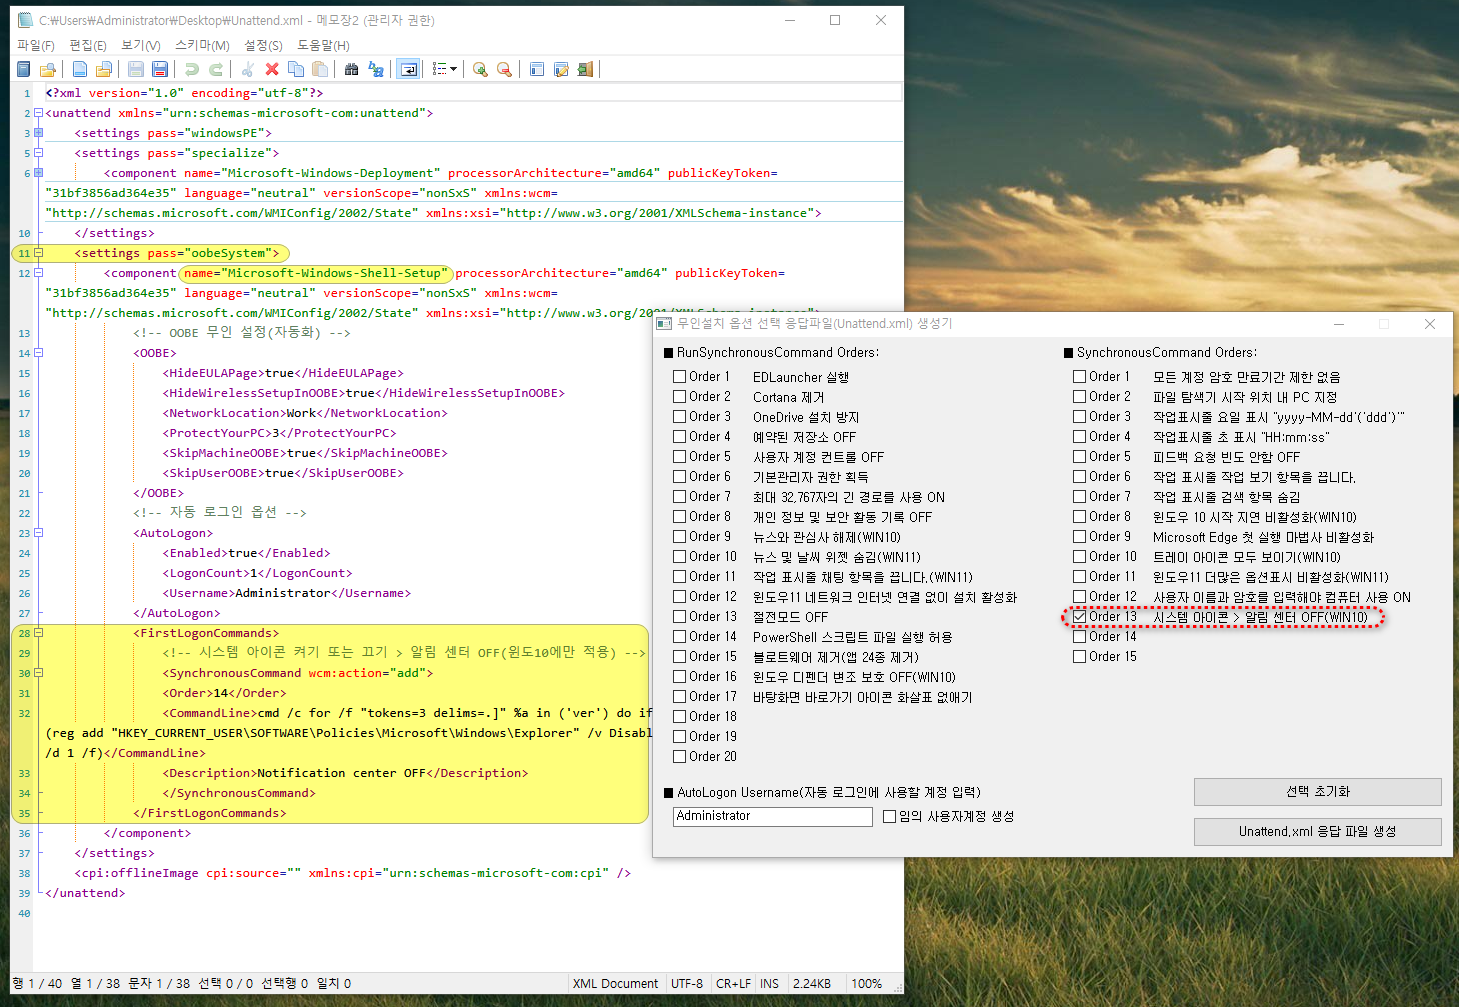Viewport: 1459px width, 1007px height.
Task: Click the Redo arrow icon
Action: (x=216, y=69)
